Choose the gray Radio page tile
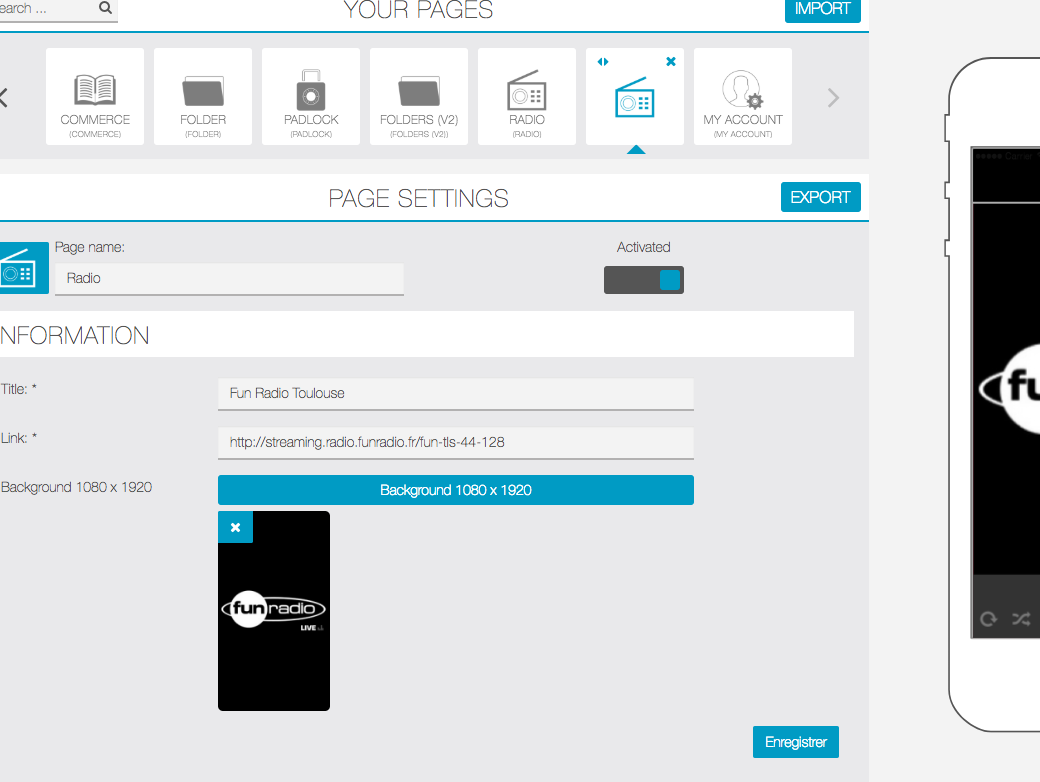The image size is (1040, 782). tap(527, 97)
